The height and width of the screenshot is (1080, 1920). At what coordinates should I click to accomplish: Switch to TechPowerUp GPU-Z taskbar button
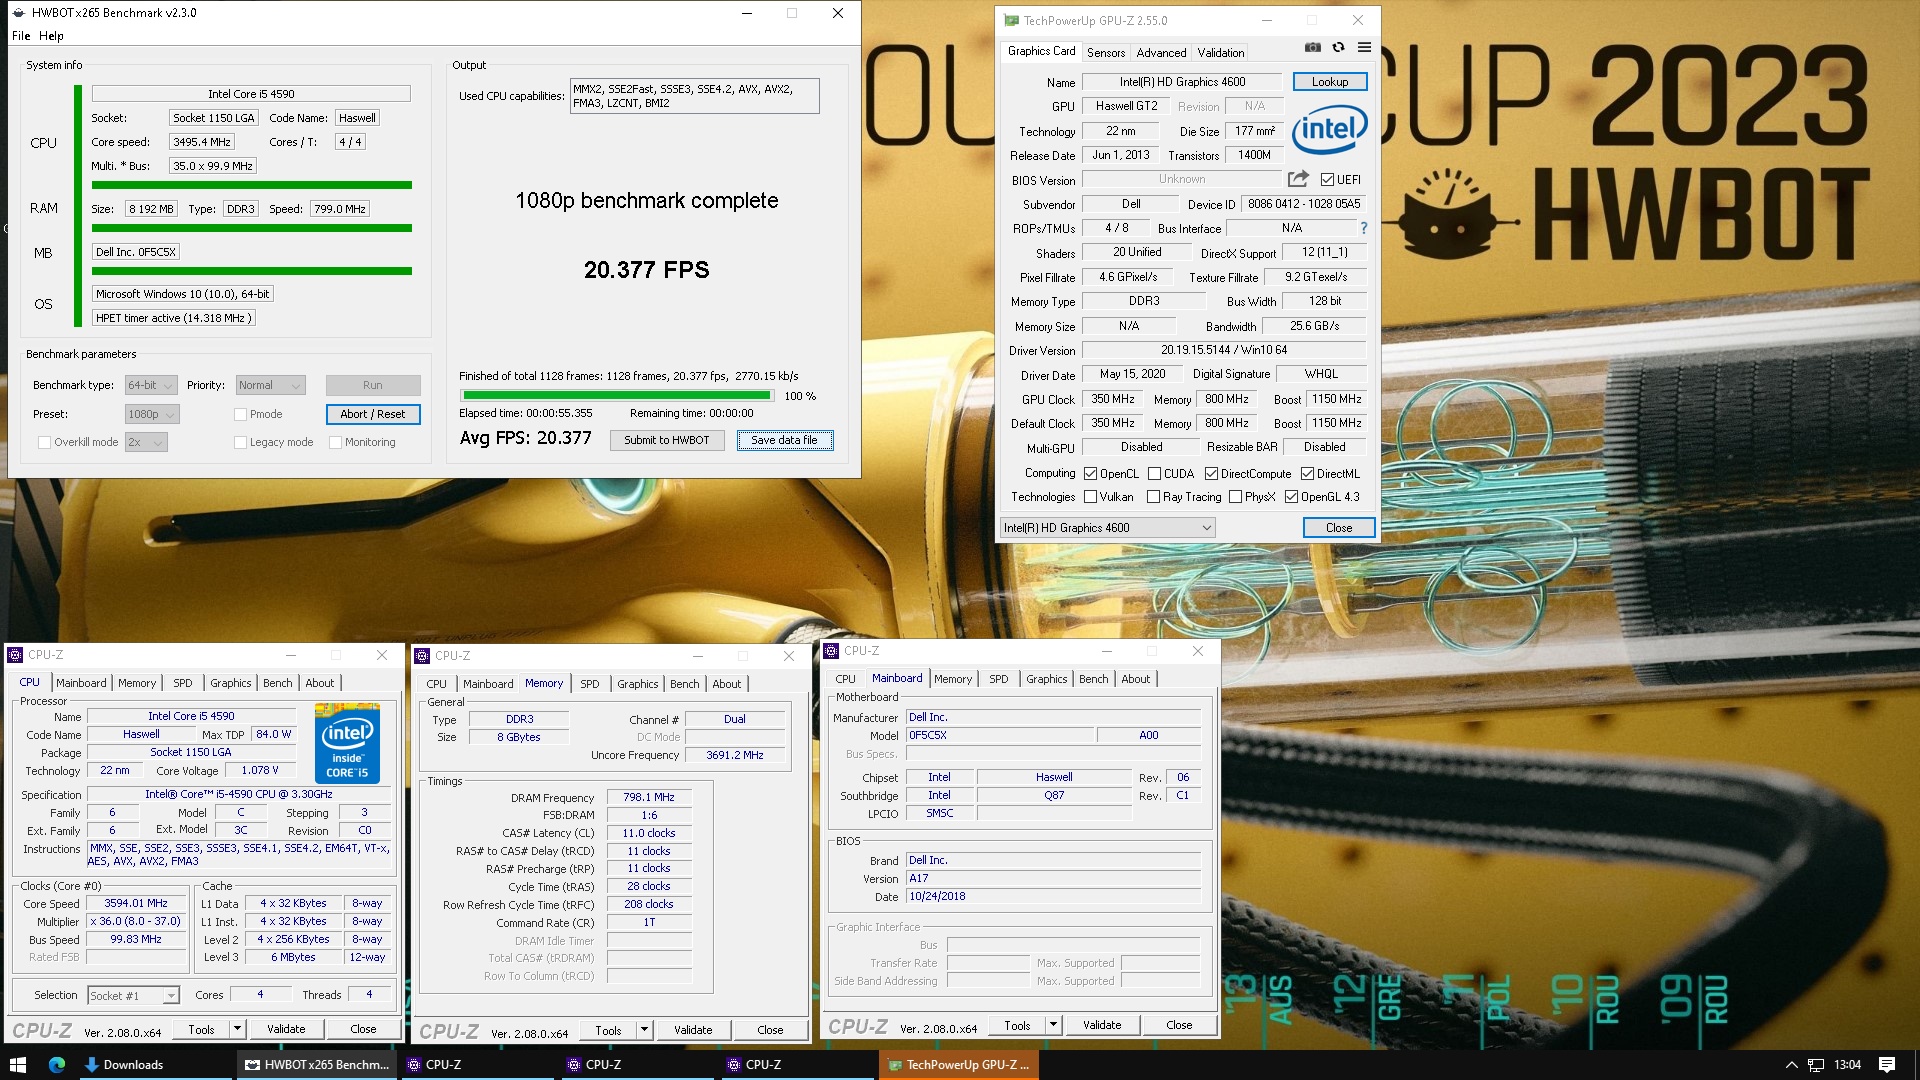pyautogui.click(x=958, y=1064)
